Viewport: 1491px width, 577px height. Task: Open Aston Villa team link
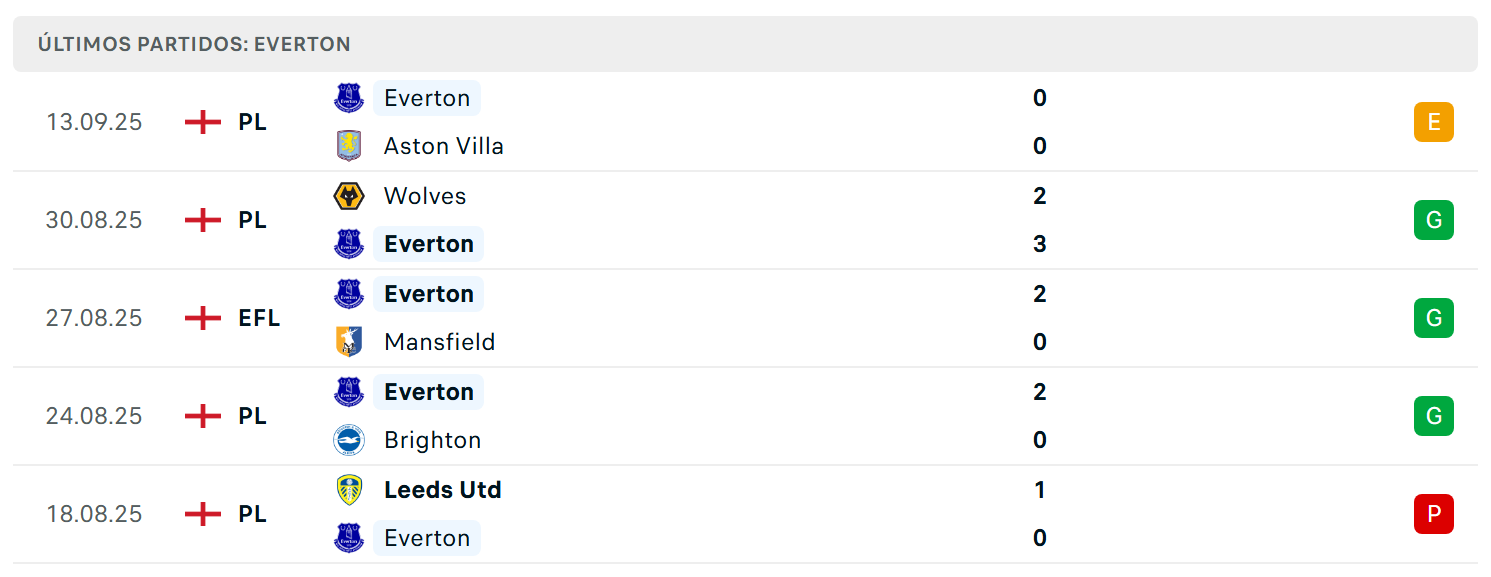pyautogui.click(x=444, y=146)
